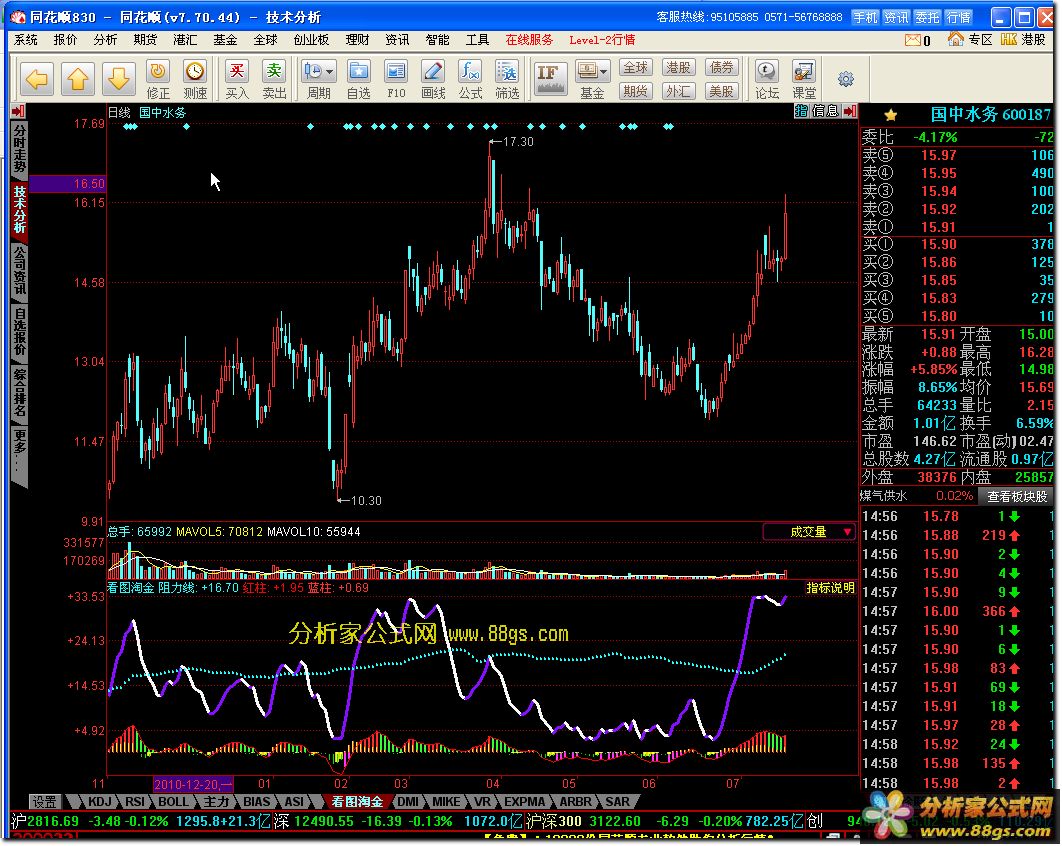This screenshot has width=1062, height=846.
Task: Click the mail envelope icon in menu bar
Action: click(913, 40)
